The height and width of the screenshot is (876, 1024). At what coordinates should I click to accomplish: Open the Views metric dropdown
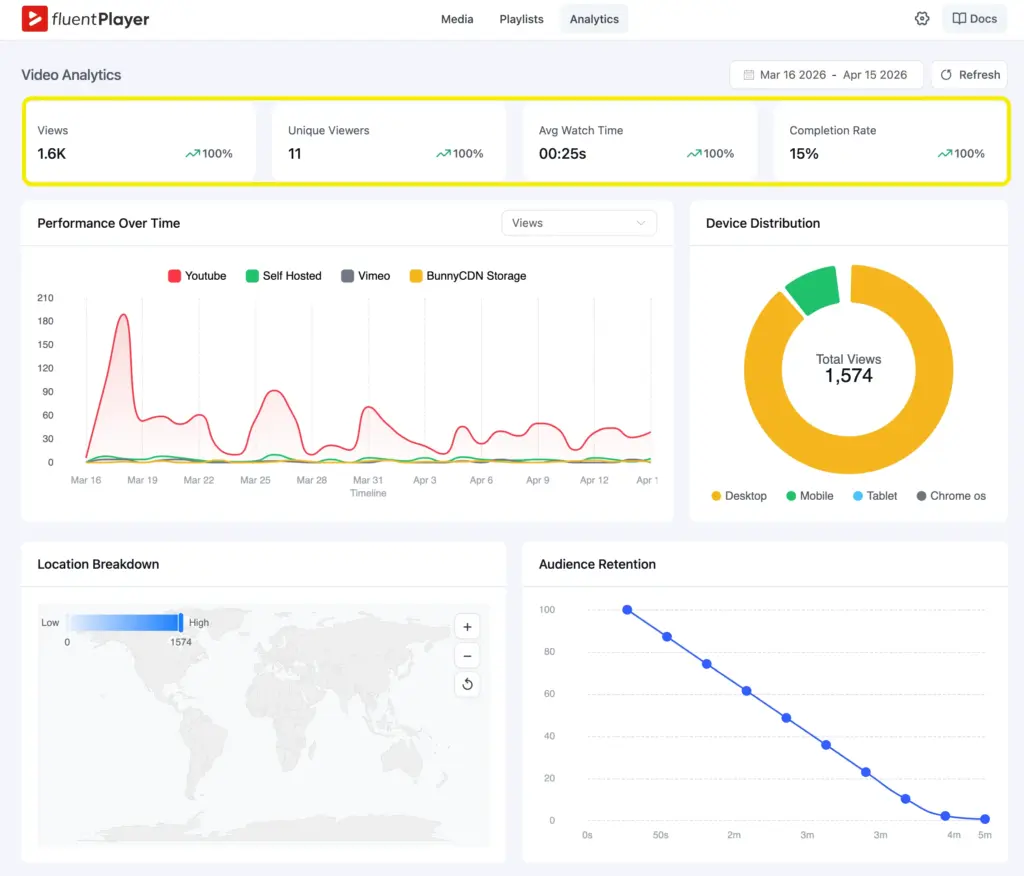[578, 222]
